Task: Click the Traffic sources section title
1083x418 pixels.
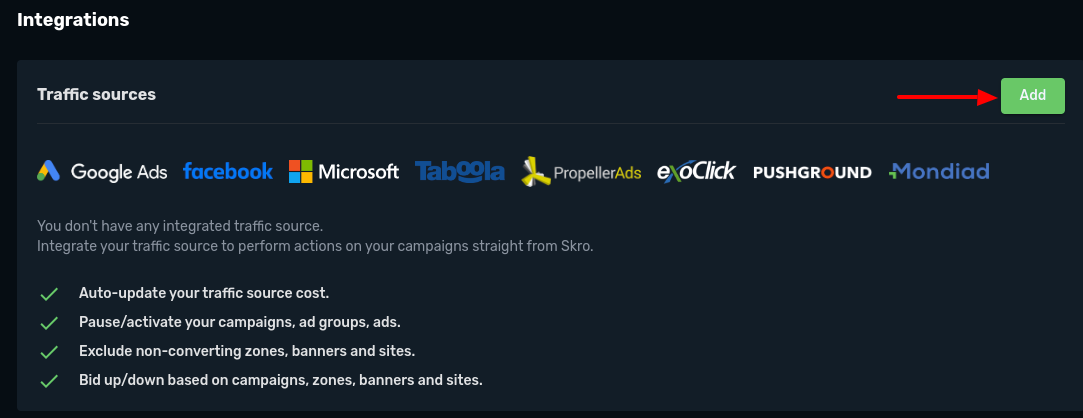Action: (96, 95)
